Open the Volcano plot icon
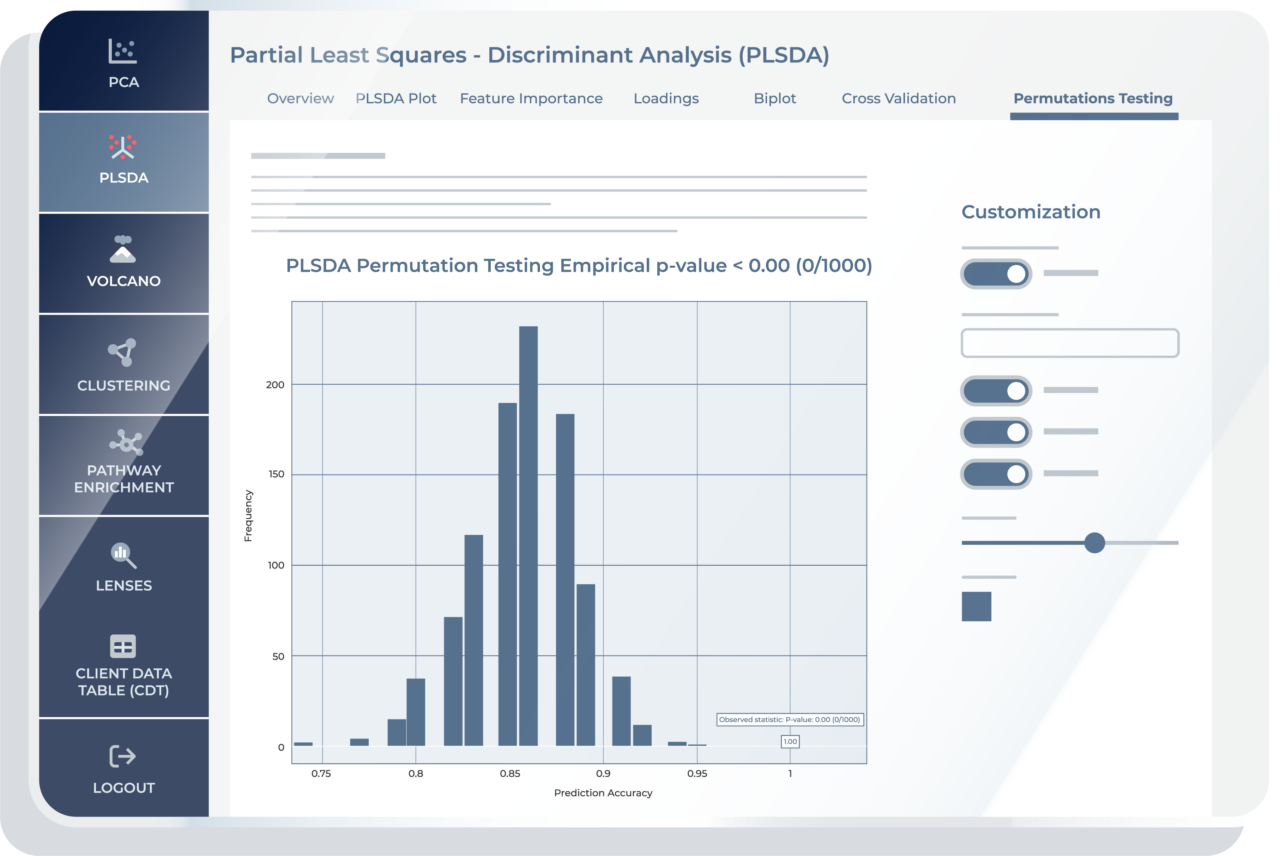 coord(123,248)
